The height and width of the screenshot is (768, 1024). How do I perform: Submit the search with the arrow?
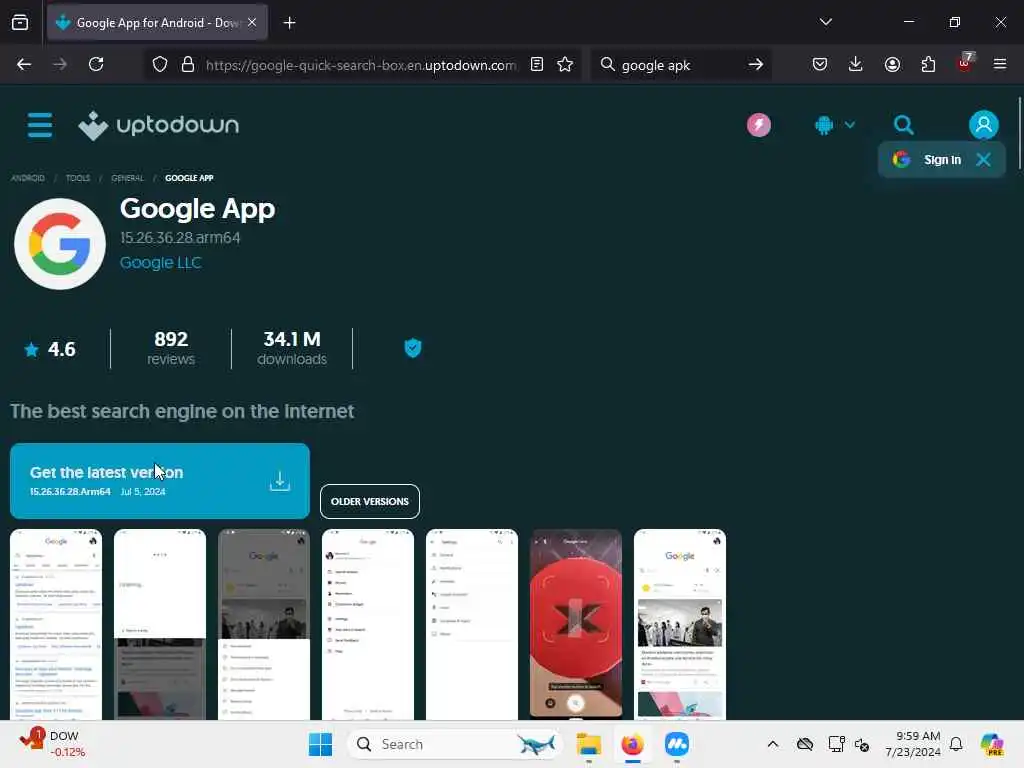click(x=756, y=64)
